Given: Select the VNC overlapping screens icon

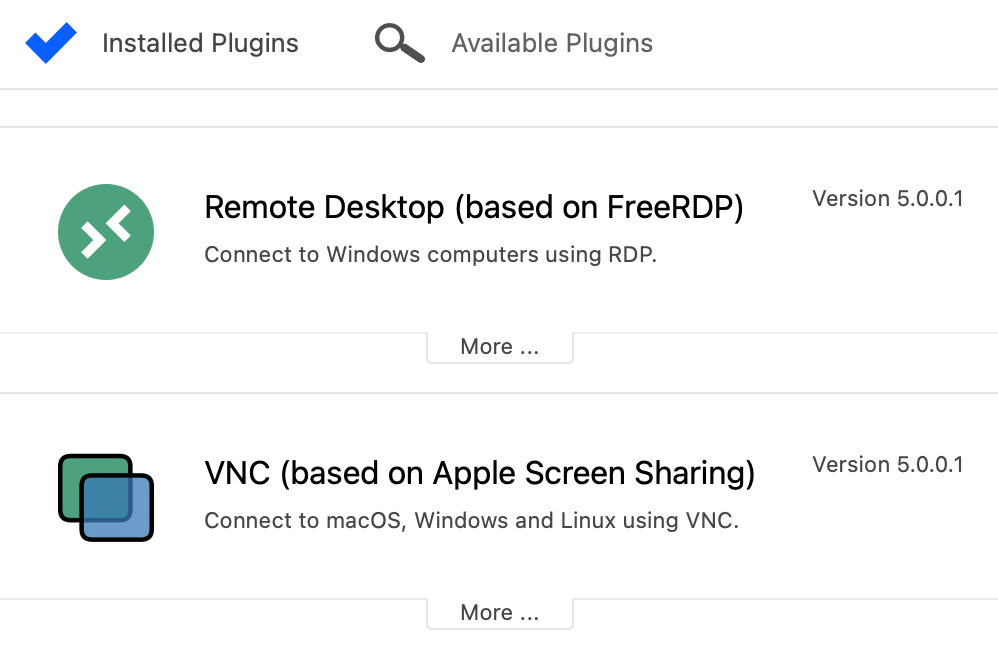Looking at the screenshot, I should click(x=106, y=498).
